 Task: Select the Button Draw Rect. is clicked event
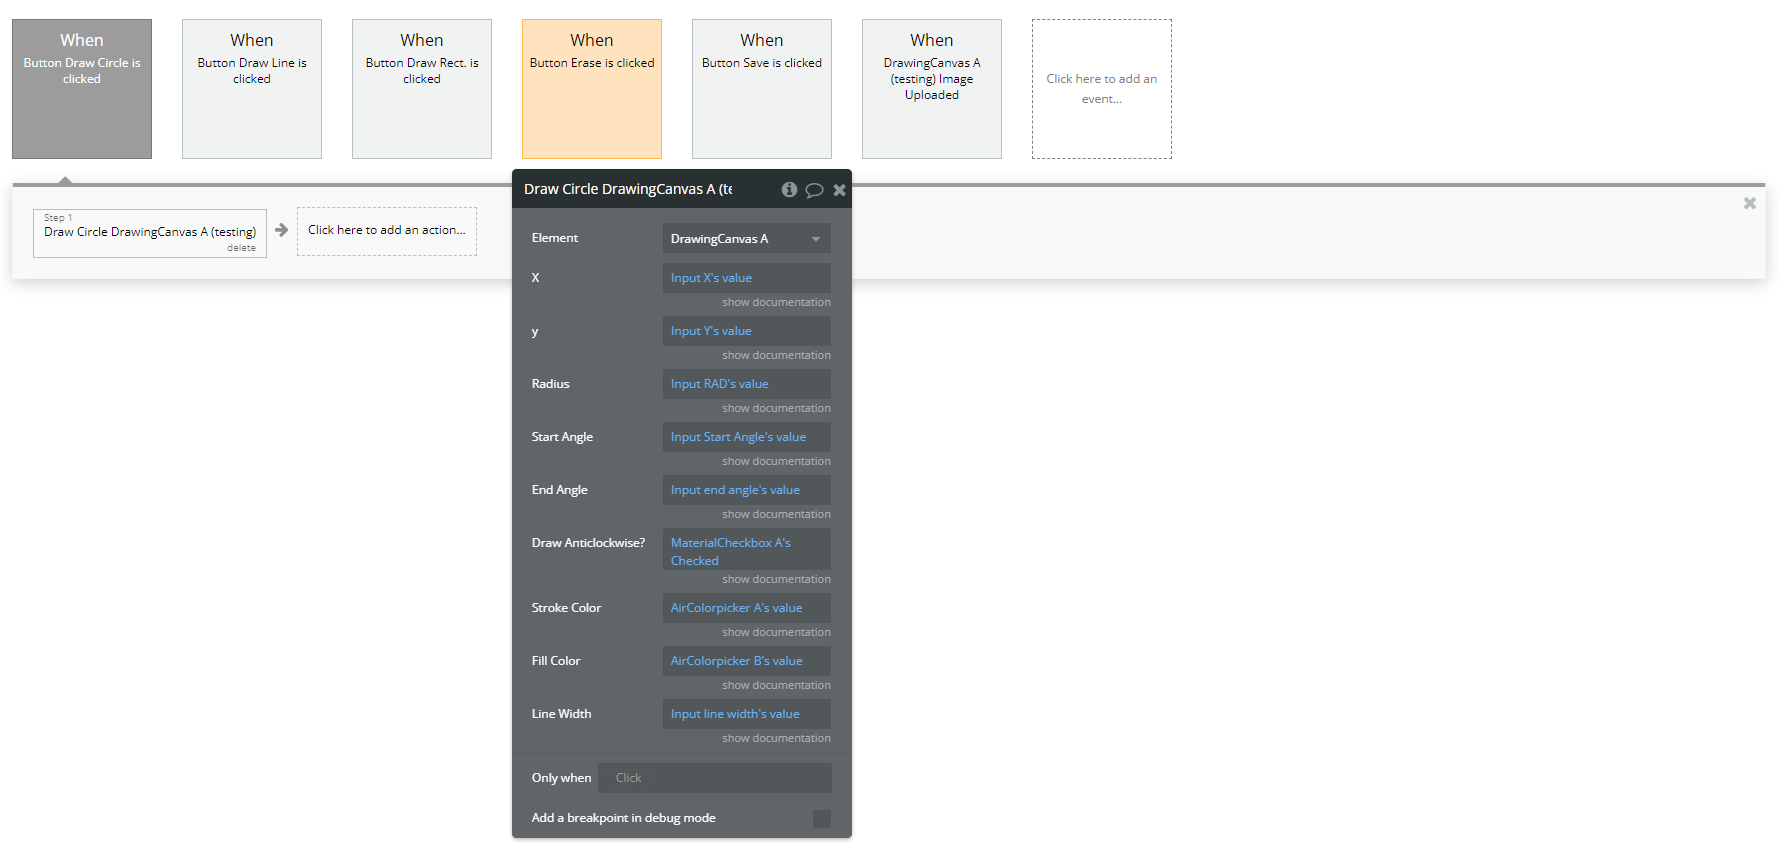[422, 89]
